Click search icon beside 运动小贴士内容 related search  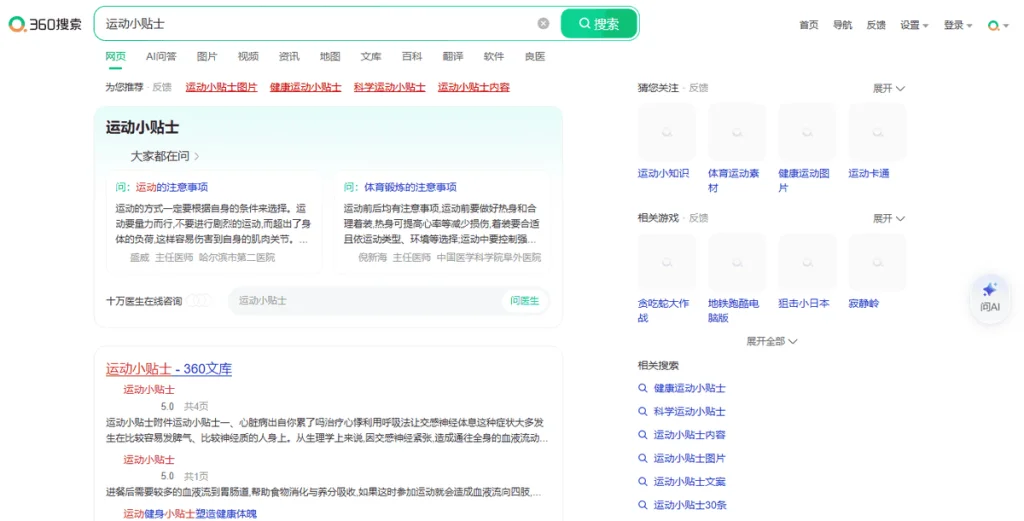(643, 435)
